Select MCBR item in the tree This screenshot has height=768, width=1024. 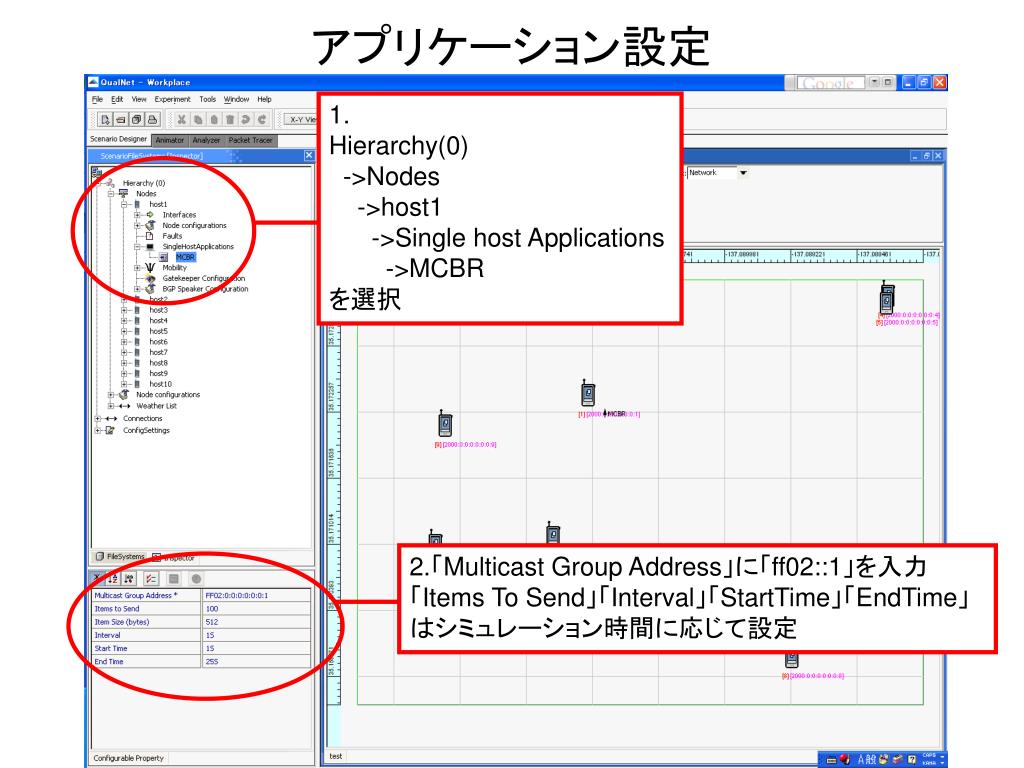pyautogui.click(x=185, y=257)
